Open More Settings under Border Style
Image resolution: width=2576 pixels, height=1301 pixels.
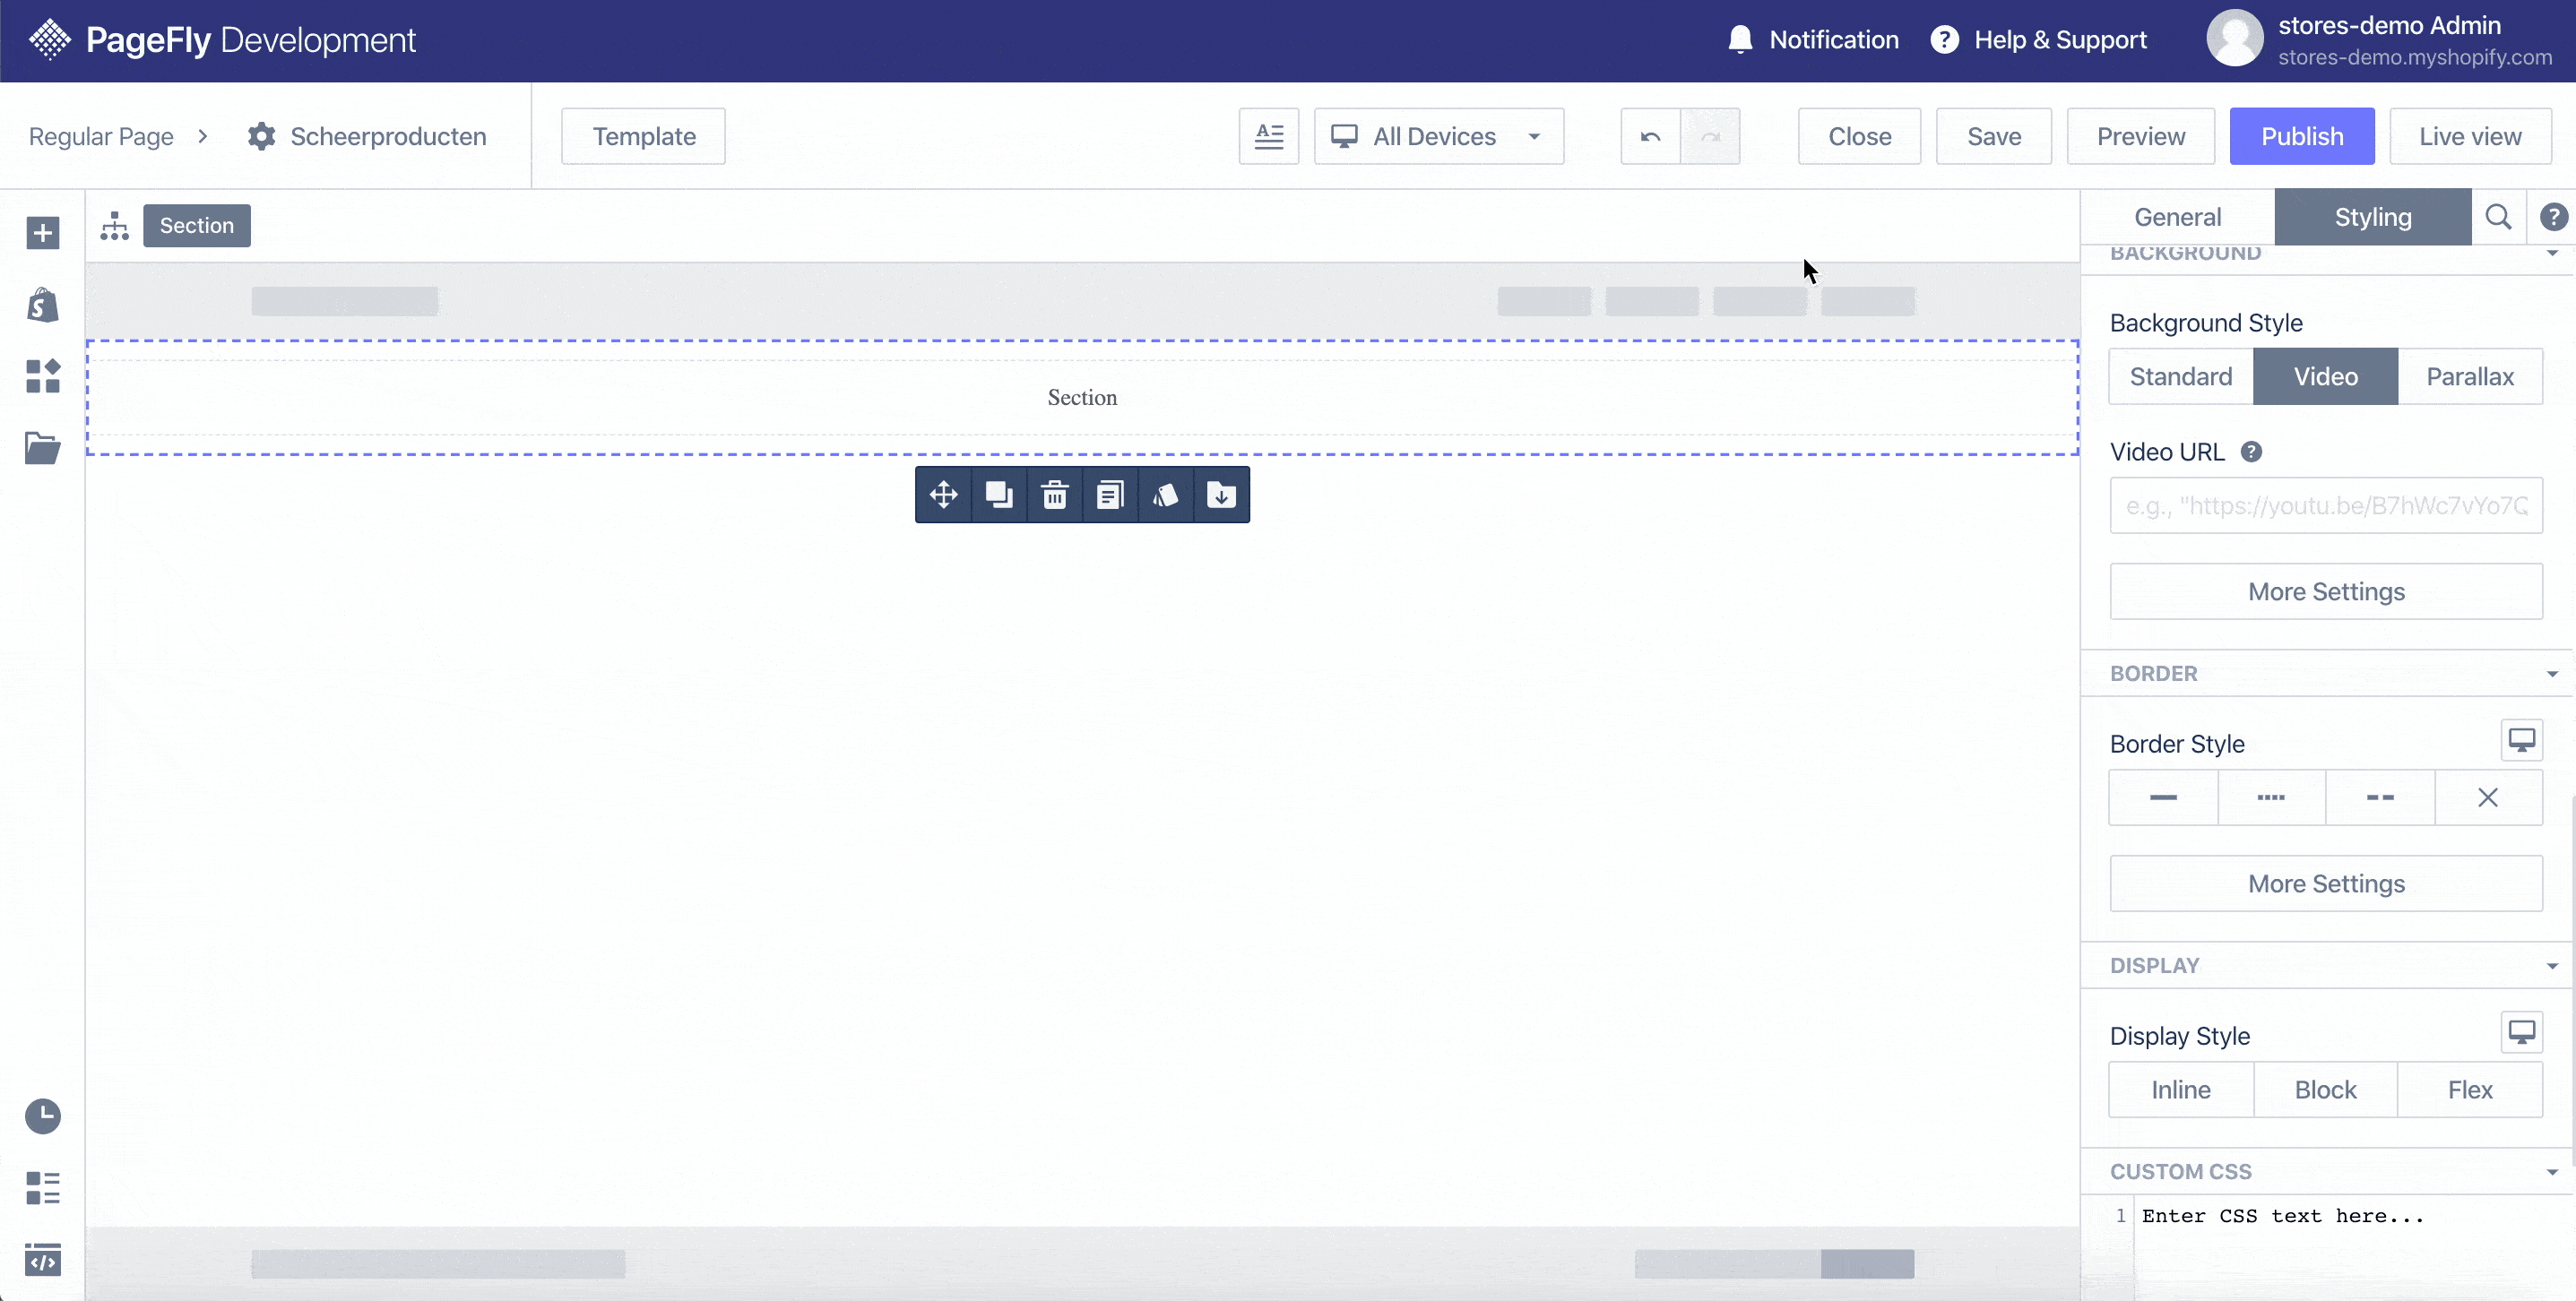(x=2326, y=884)
